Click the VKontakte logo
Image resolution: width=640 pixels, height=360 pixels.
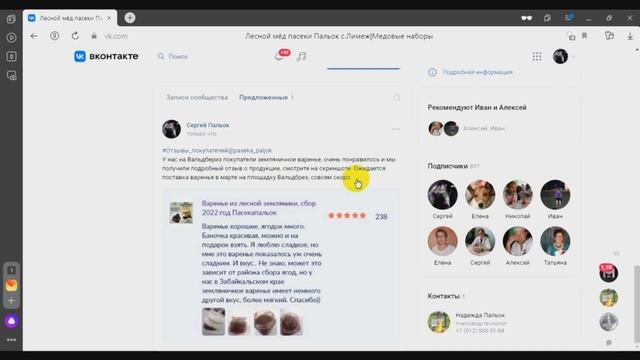coord(106,56)
